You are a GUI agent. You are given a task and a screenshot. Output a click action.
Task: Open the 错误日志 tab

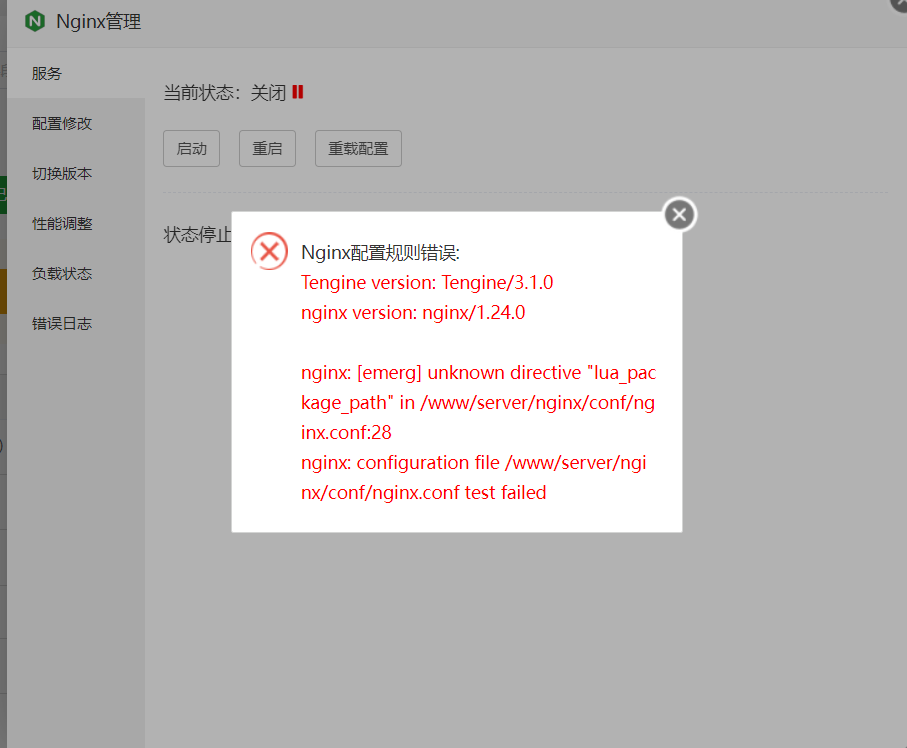[x=76, y=323]
